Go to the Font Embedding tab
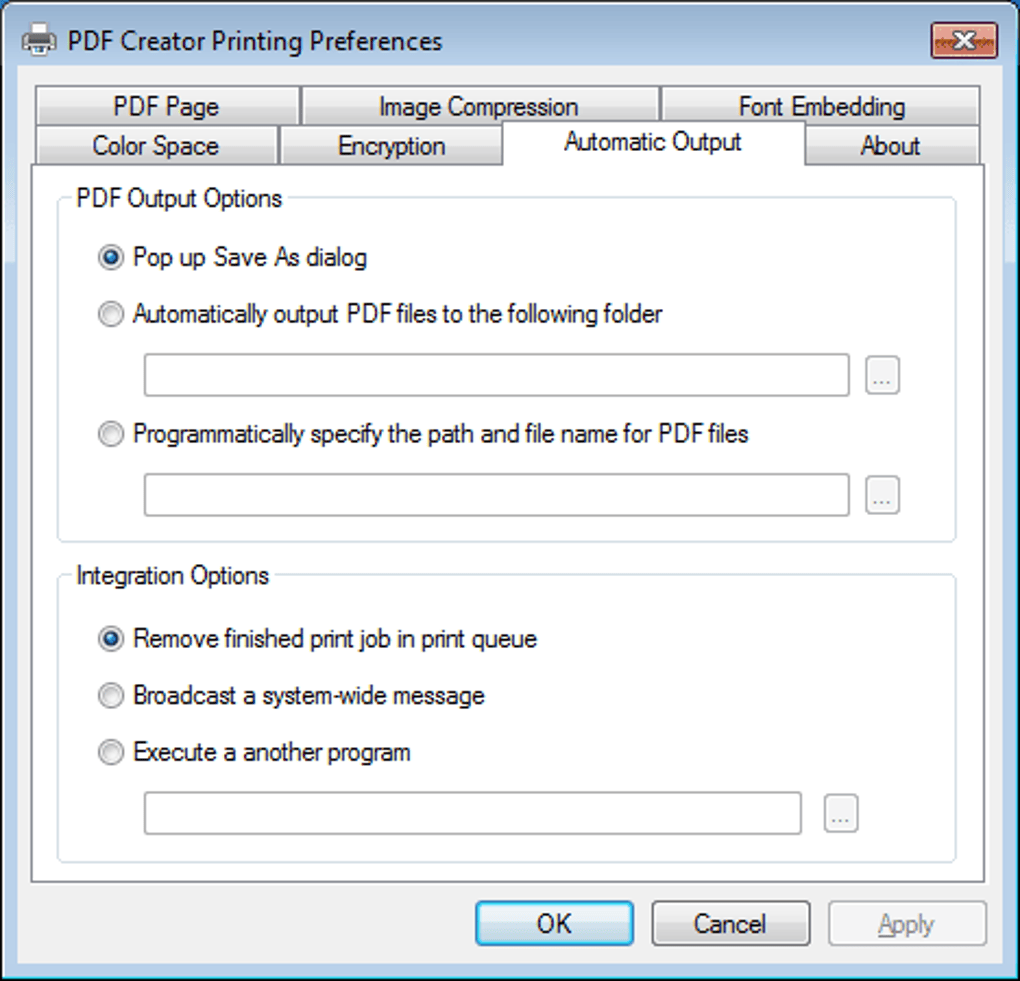 pyautogui.click(x=821, y=106)
